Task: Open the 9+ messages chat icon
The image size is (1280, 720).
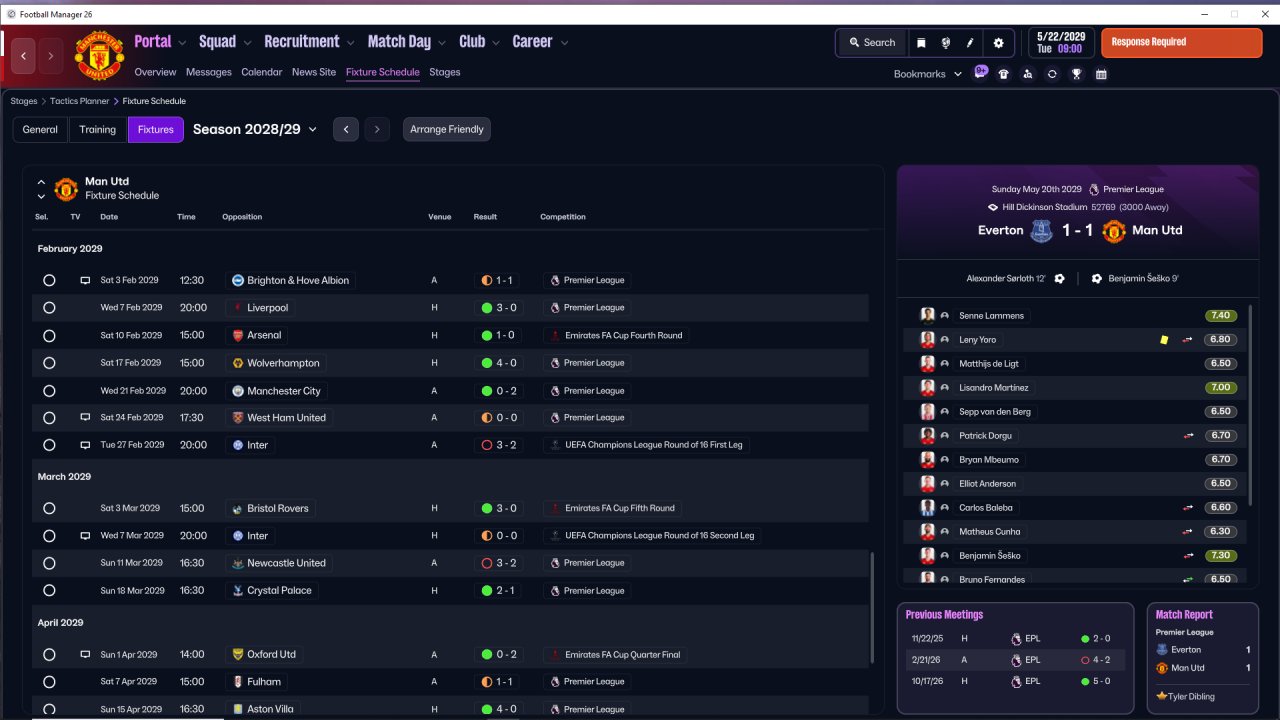Action: point(981,73)
